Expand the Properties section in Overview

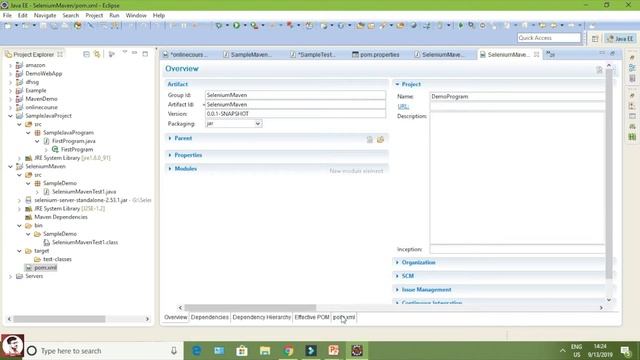(x=170, y=155)
